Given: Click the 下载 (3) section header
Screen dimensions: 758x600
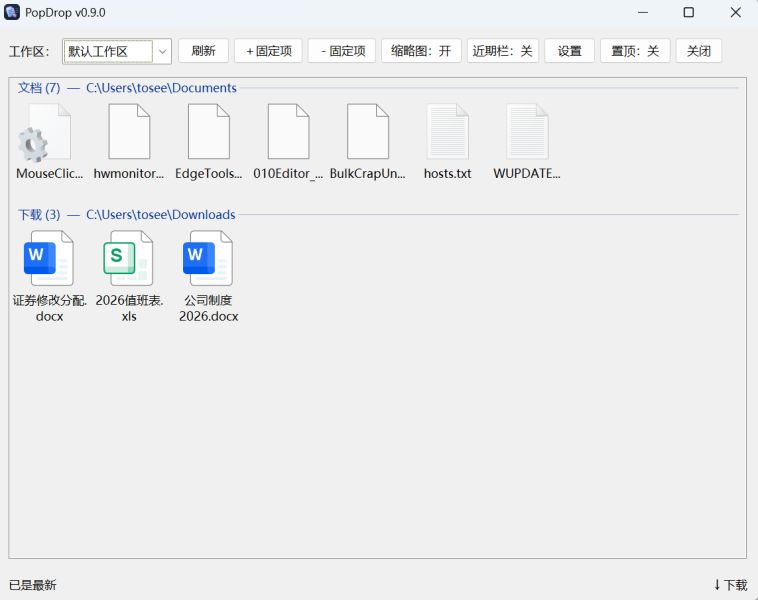Looking at the screenshot, I should [x=39, y=215].
